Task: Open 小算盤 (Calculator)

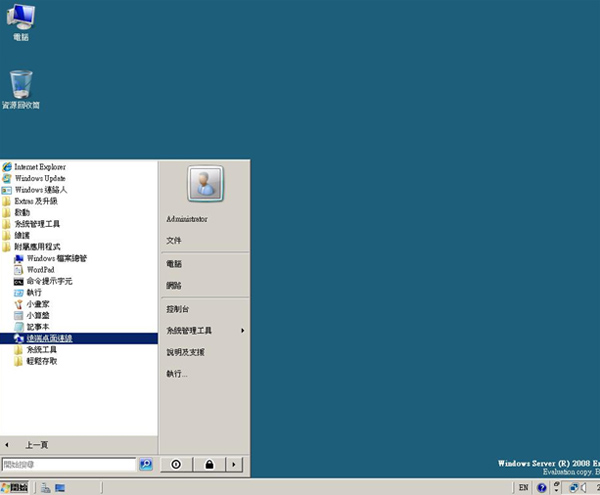Action: tap(40, 315)
